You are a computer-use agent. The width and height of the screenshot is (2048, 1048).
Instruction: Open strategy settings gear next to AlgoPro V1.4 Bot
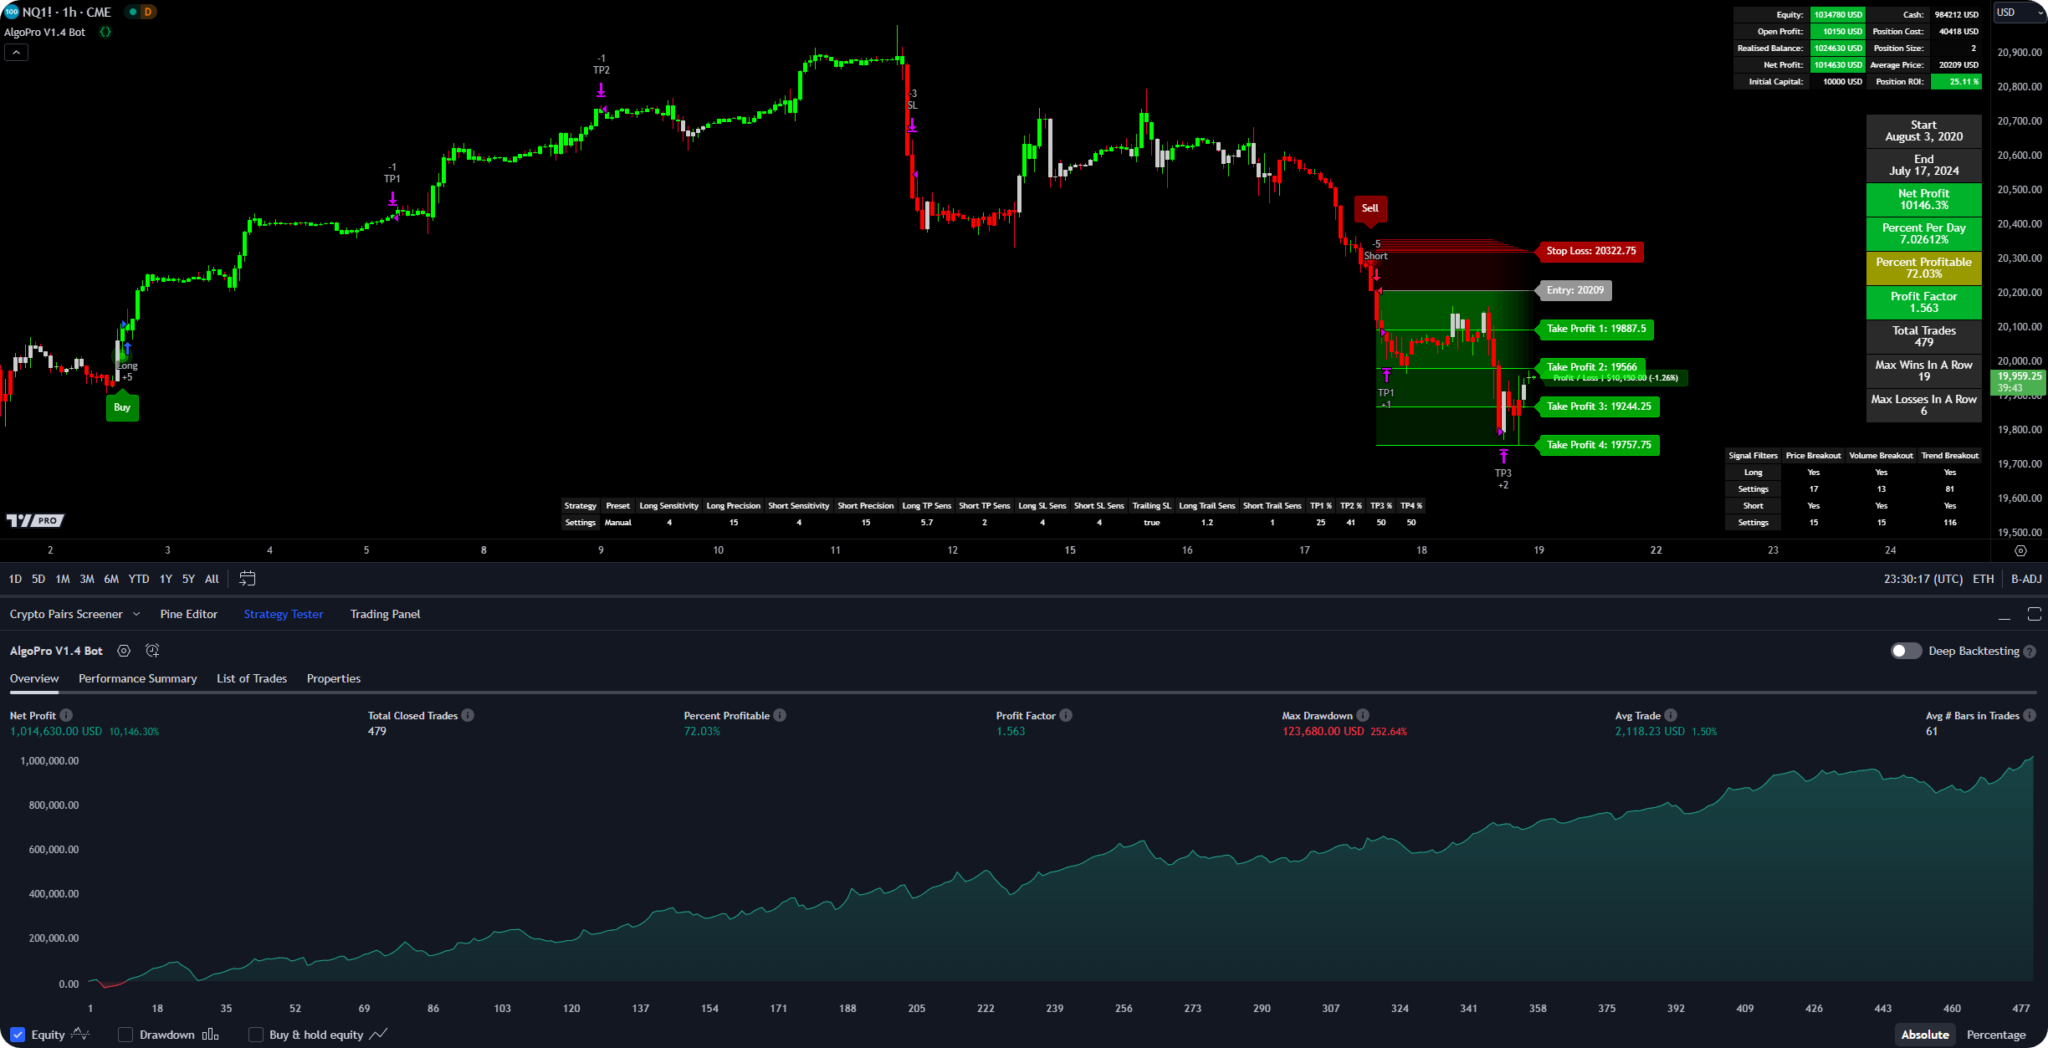pos(124,651)
